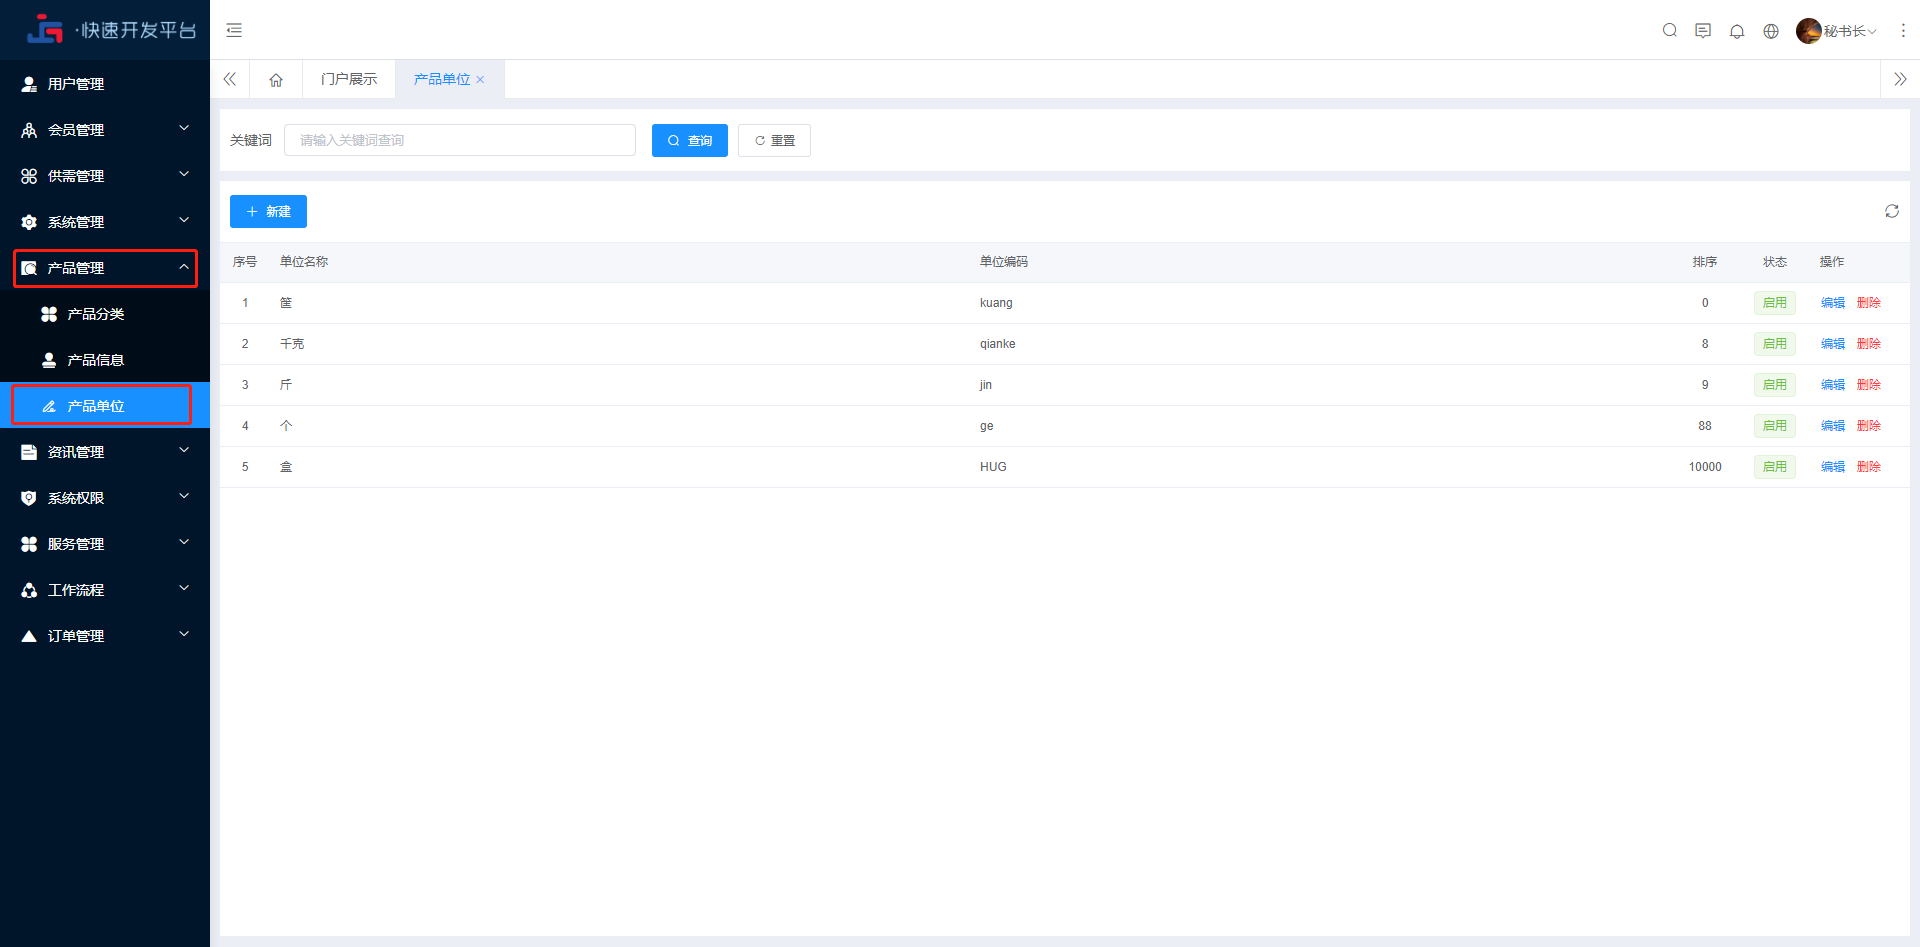
Task: Click the unit code 'kuang' cell
Action: coord(996,303)
